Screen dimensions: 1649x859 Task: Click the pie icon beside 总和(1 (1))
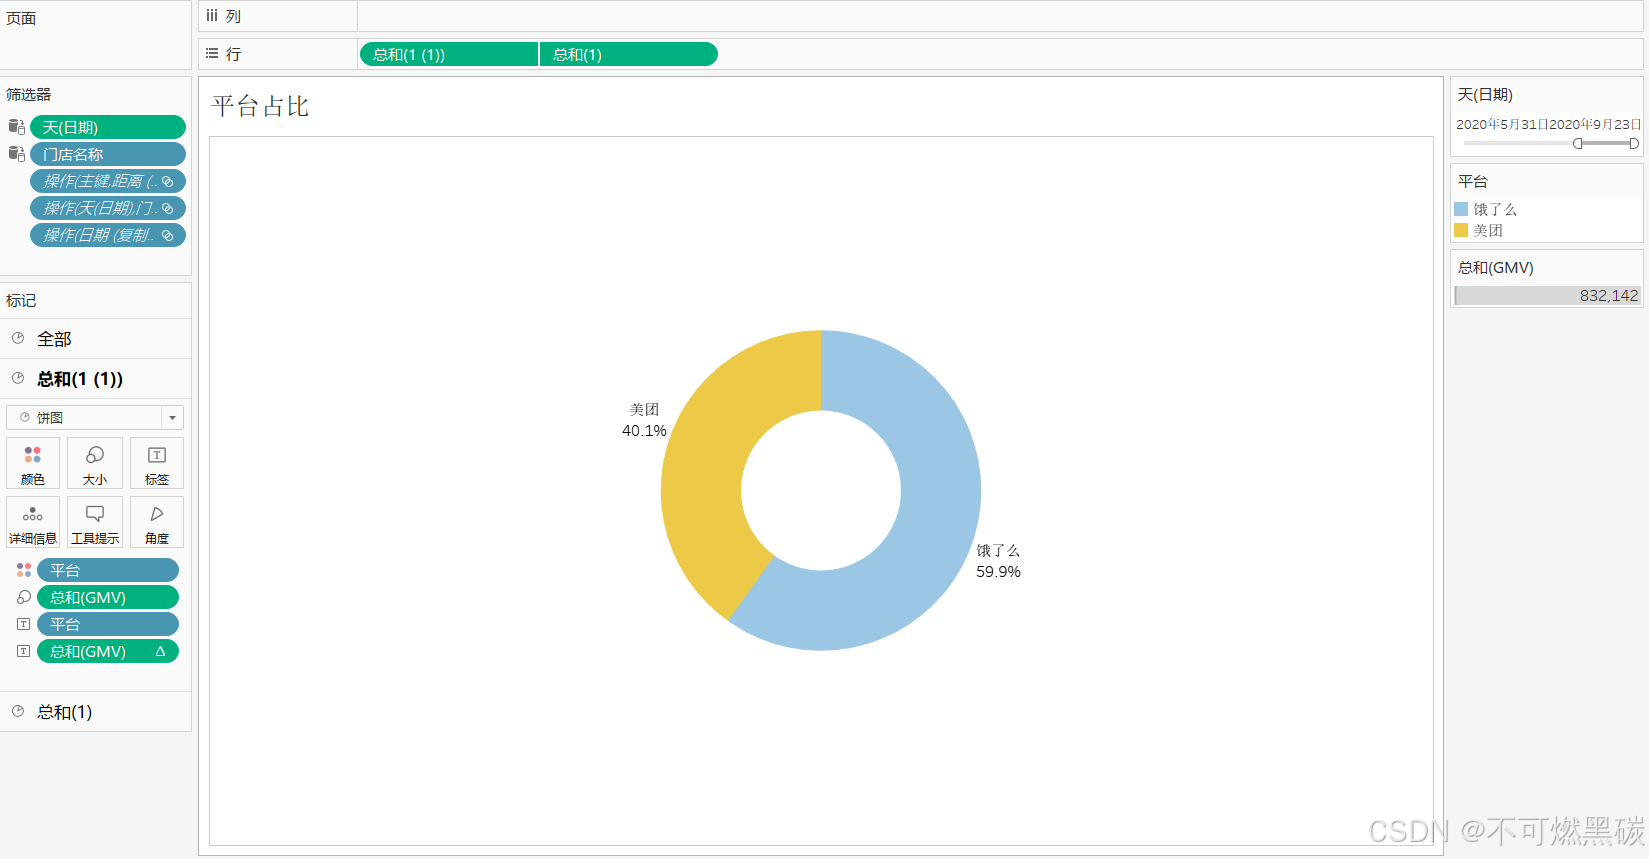point(18,378)
